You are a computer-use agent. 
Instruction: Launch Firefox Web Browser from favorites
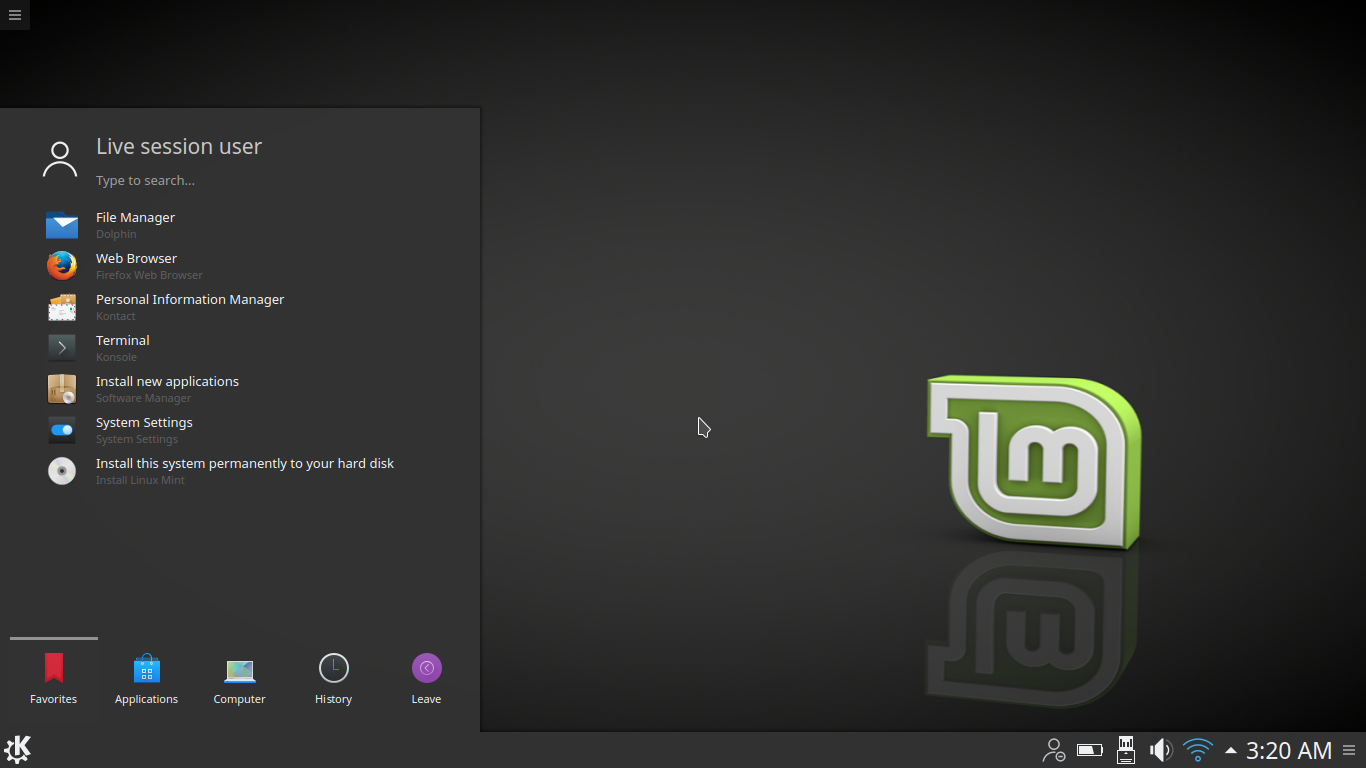pyautogui.click(x=240, y=266)
